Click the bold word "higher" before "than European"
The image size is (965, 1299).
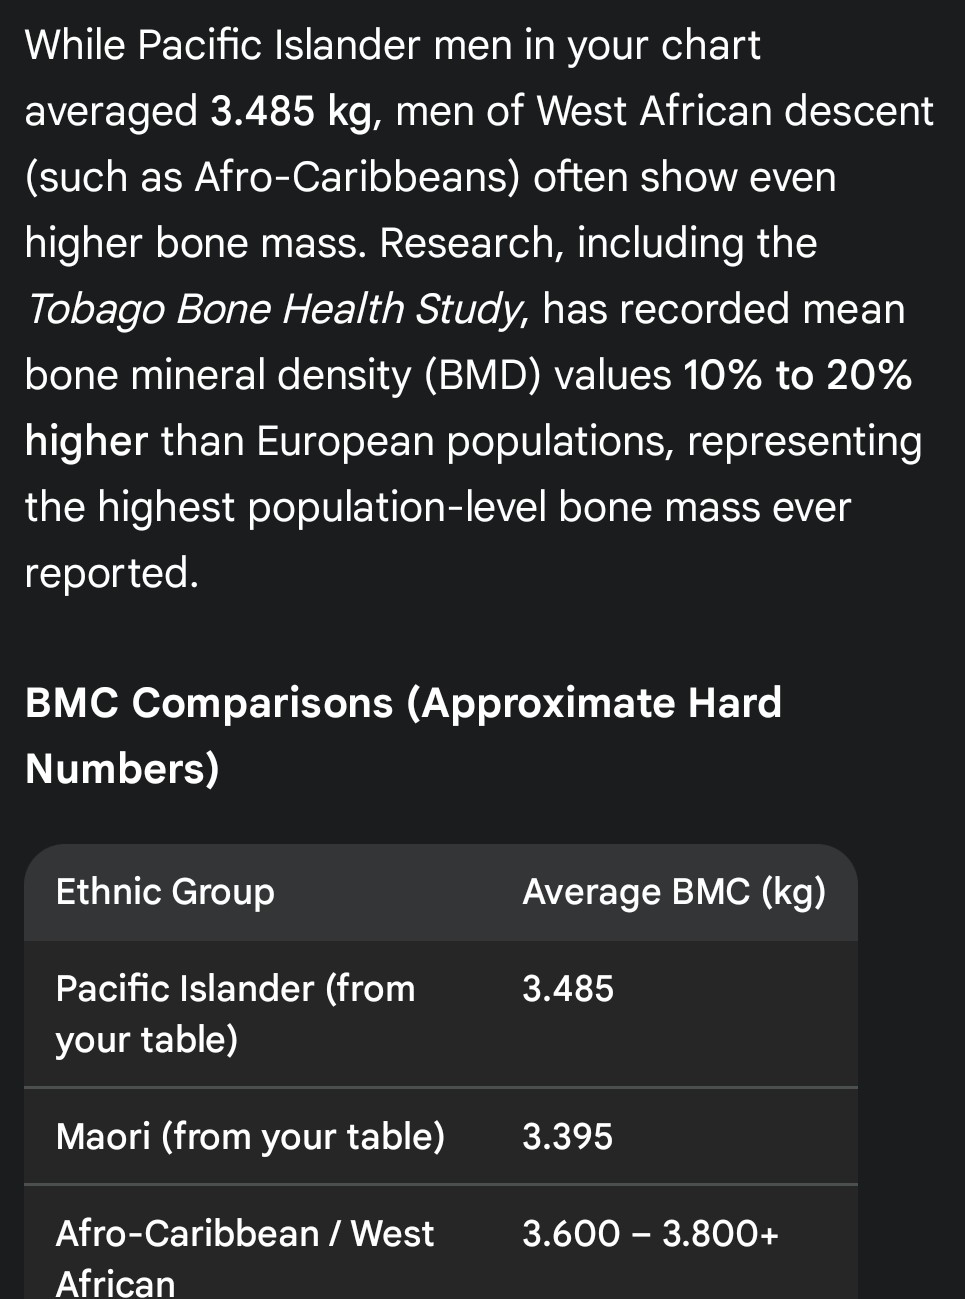click(x=86, y=442)
